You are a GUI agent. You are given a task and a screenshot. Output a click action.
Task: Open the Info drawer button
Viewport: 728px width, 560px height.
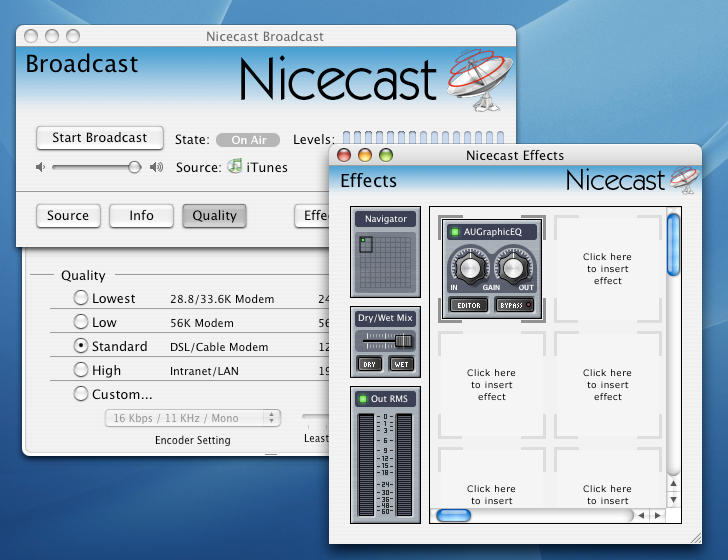coord(141,216)
